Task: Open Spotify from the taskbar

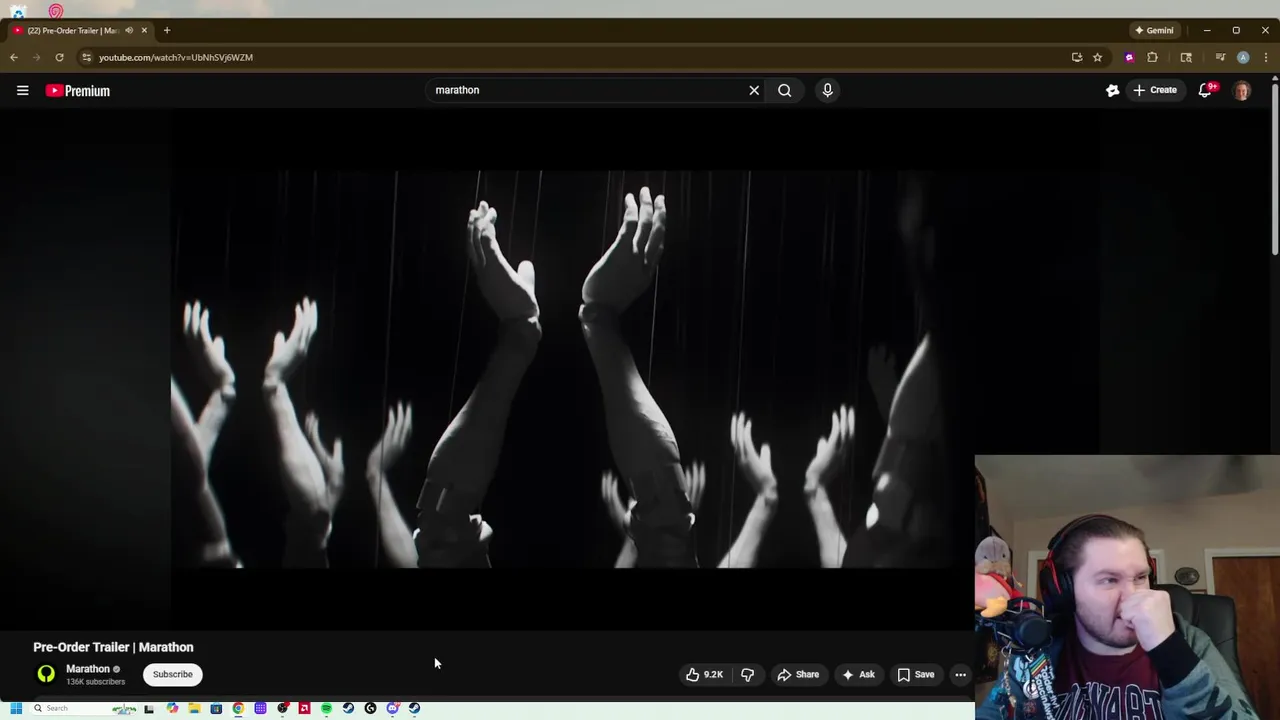Action: [x=326, y=708]
